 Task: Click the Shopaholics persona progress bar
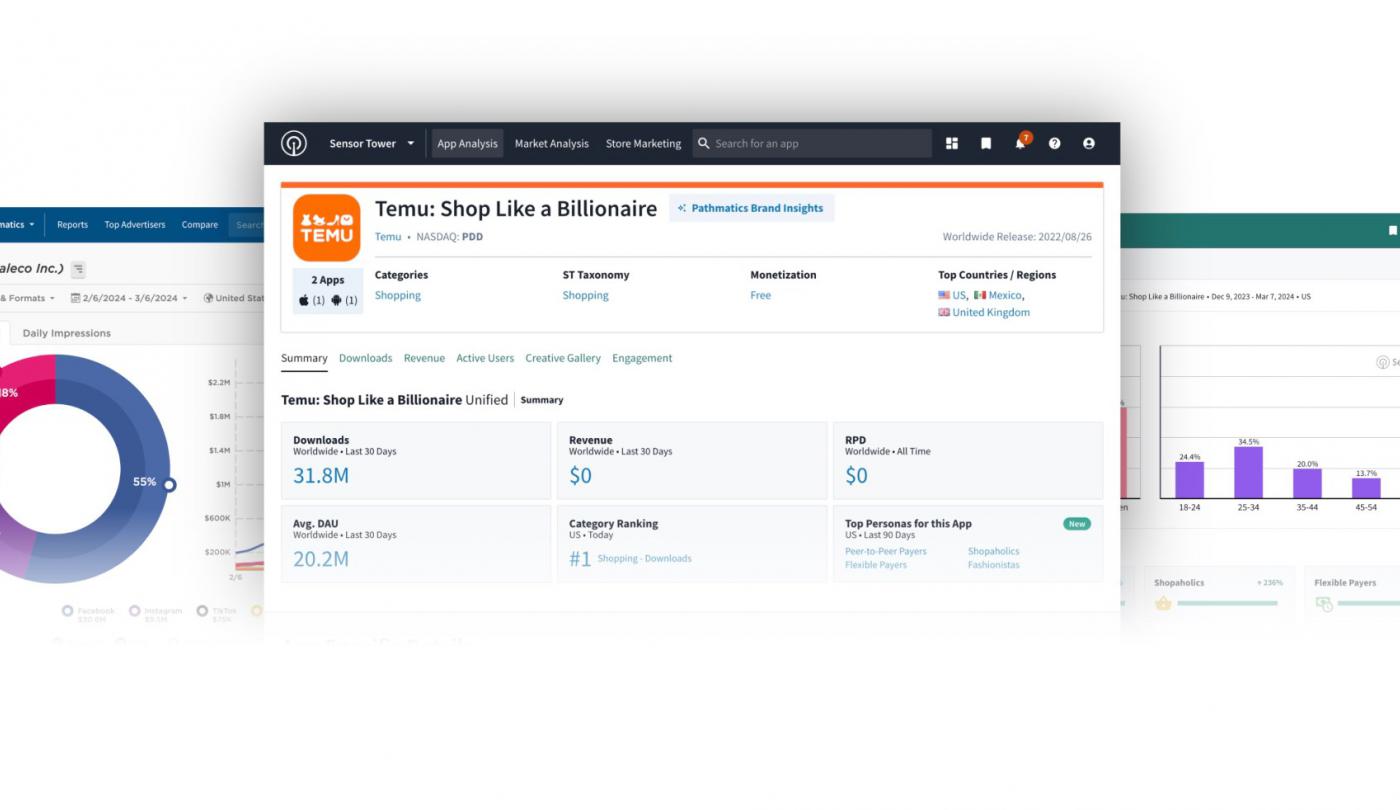point(1228,603)
